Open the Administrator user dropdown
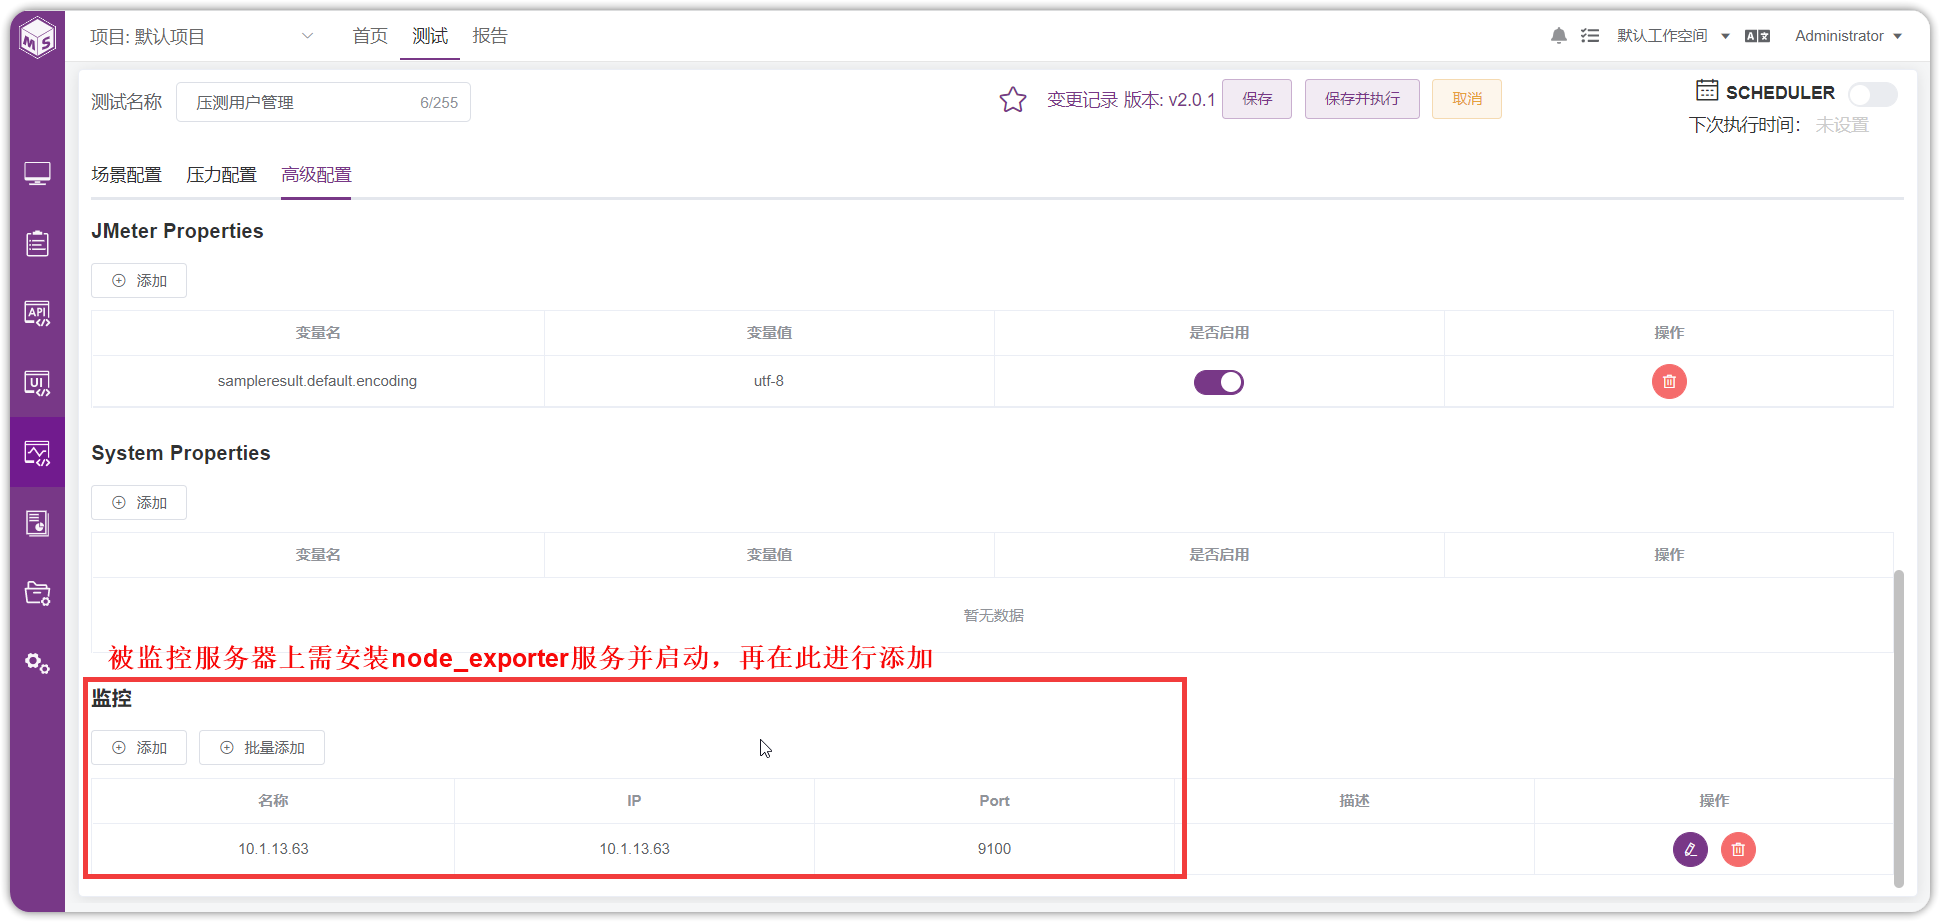 tap(1848, 36)
